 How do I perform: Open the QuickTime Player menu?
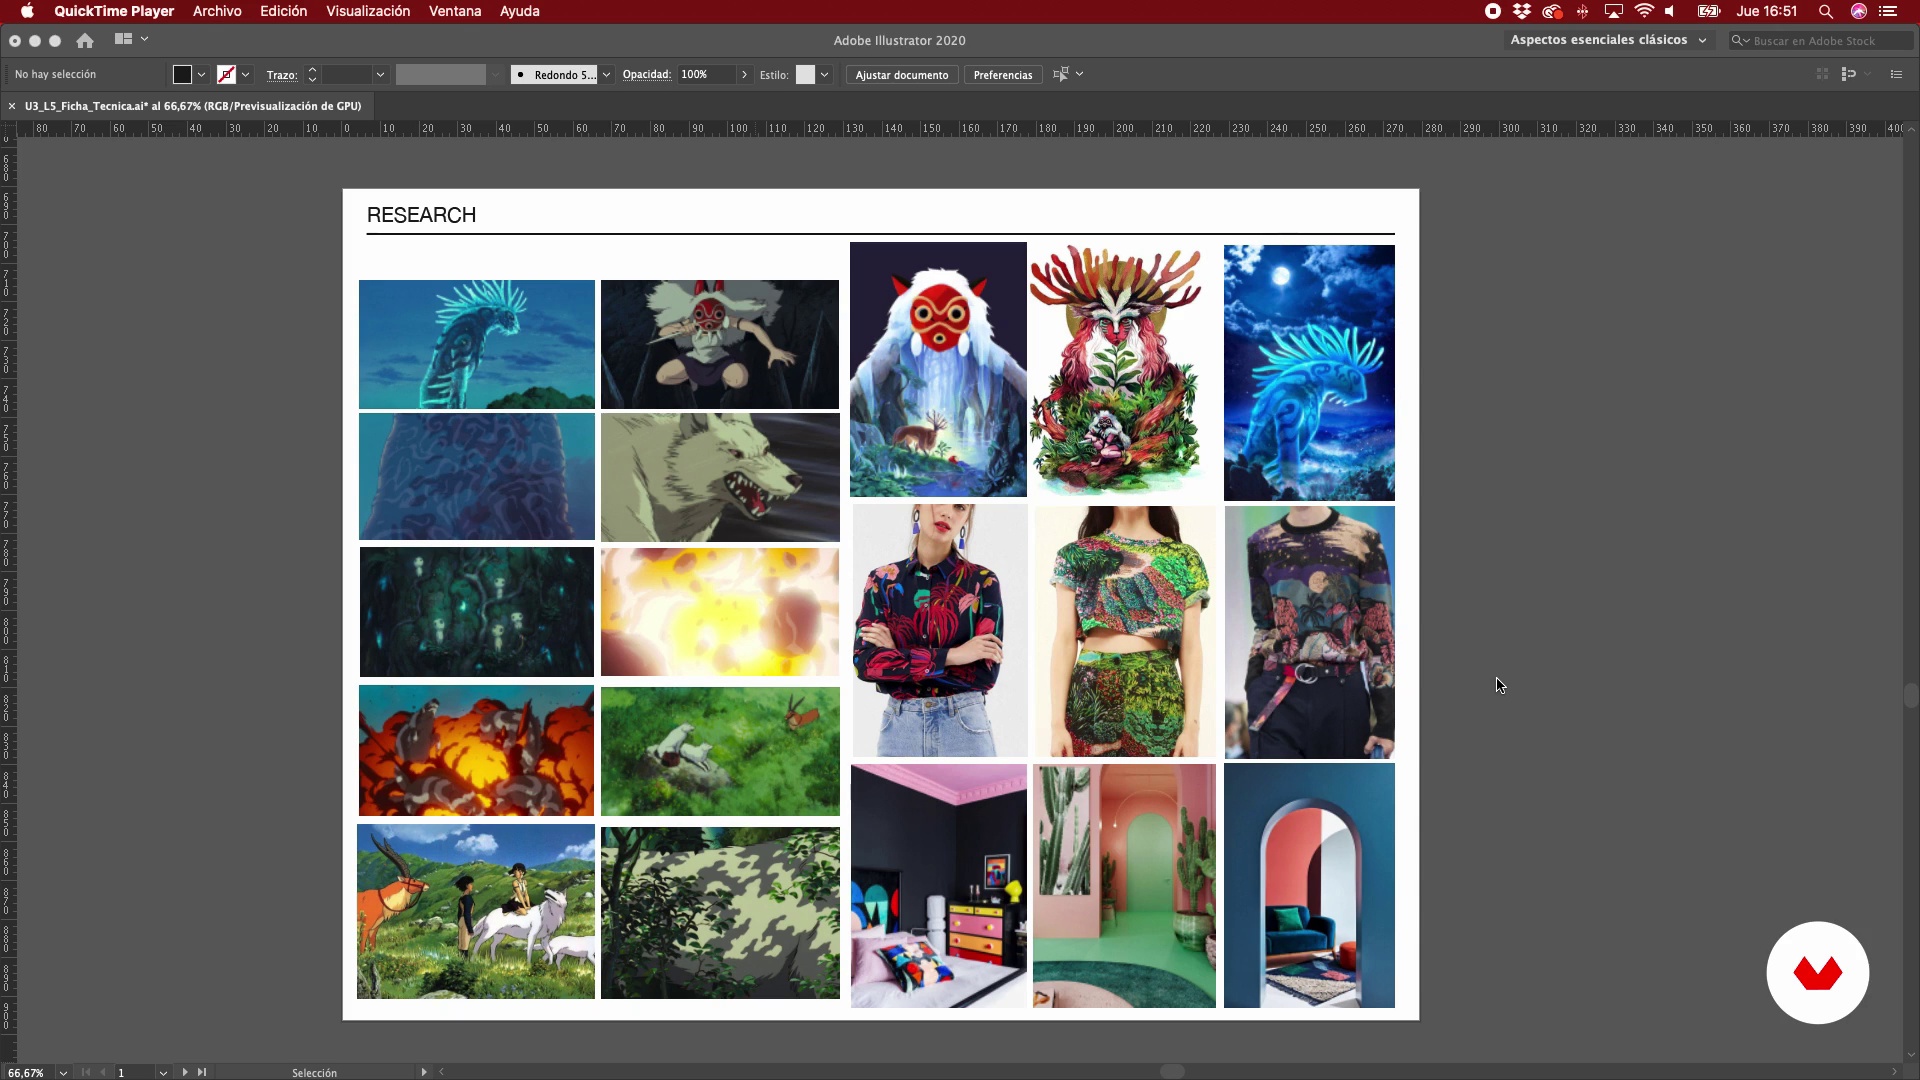pos(114,11)
